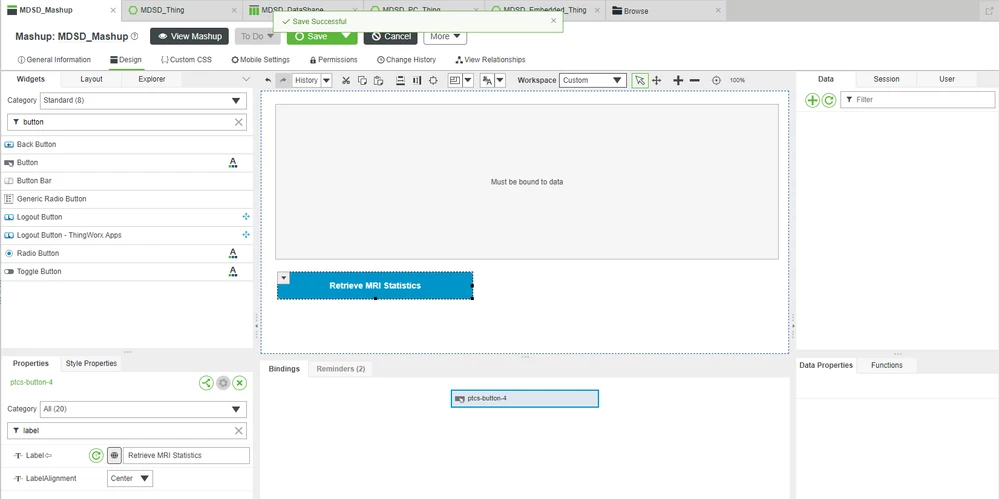The width and height of the screenshot is (999, 499).
Task: Click the gear configure icon in Properties
Action: [x=222, y=383]
